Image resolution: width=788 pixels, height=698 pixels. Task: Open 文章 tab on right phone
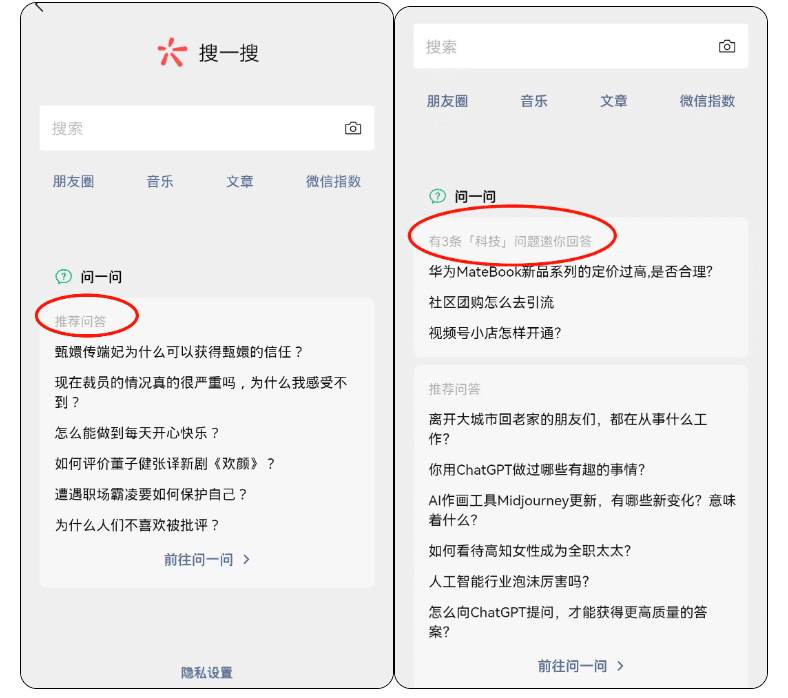614,101
